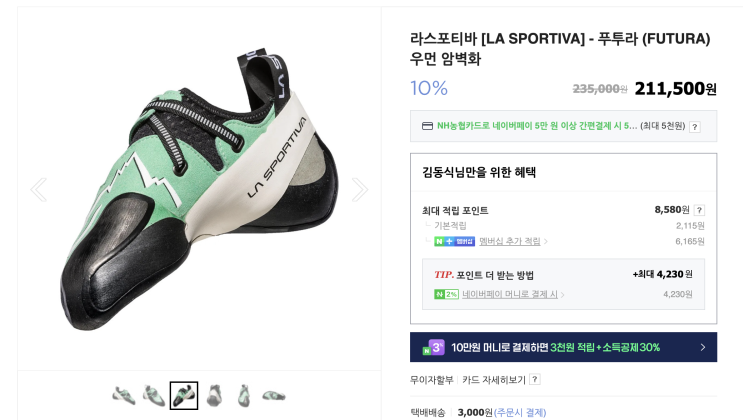743x420 pixels.
Task: Open the help icon next to 카드 자세히보기
Action: point(535,380)
